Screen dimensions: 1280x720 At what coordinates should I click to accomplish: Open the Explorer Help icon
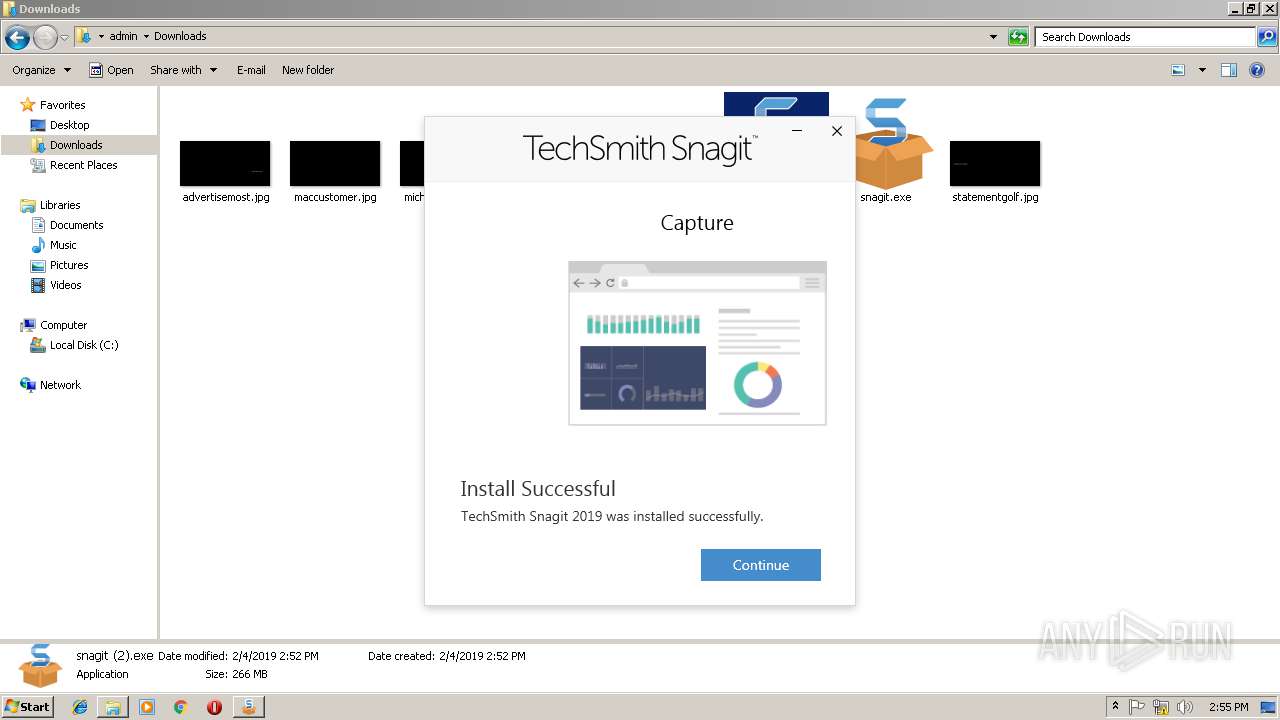(1258, 70)
